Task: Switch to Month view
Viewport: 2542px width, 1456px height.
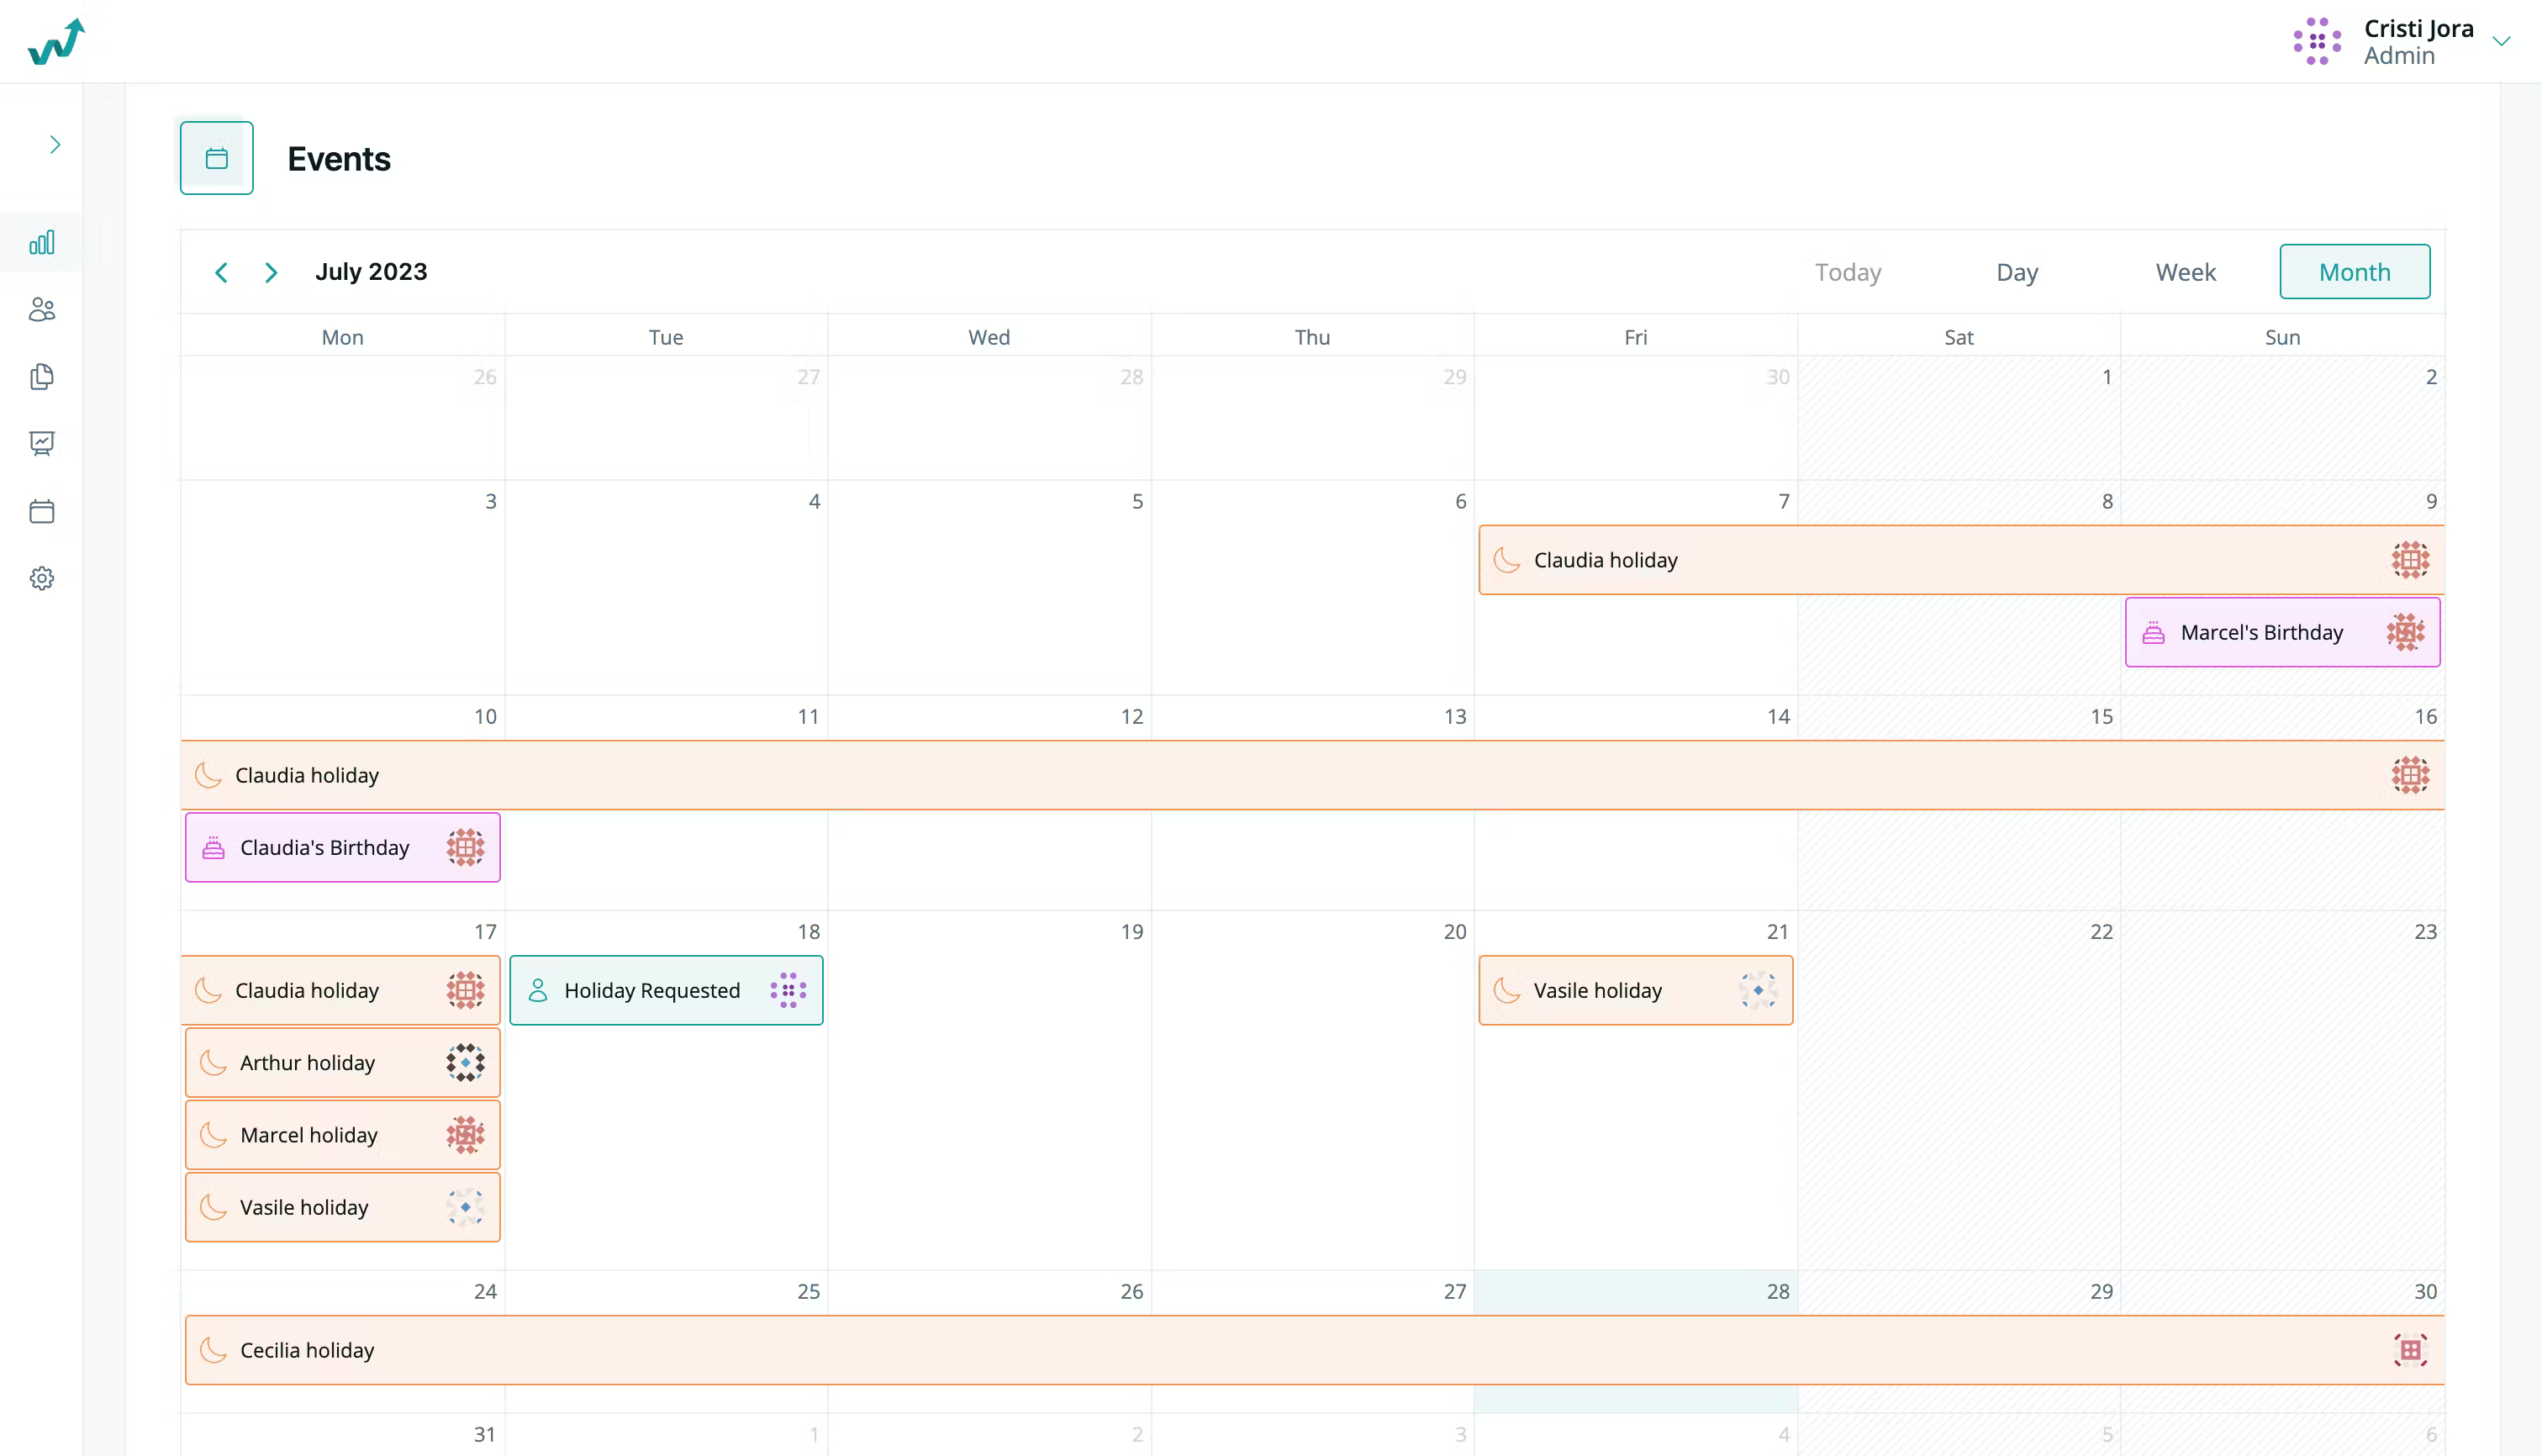Action: coord(2354,272)
